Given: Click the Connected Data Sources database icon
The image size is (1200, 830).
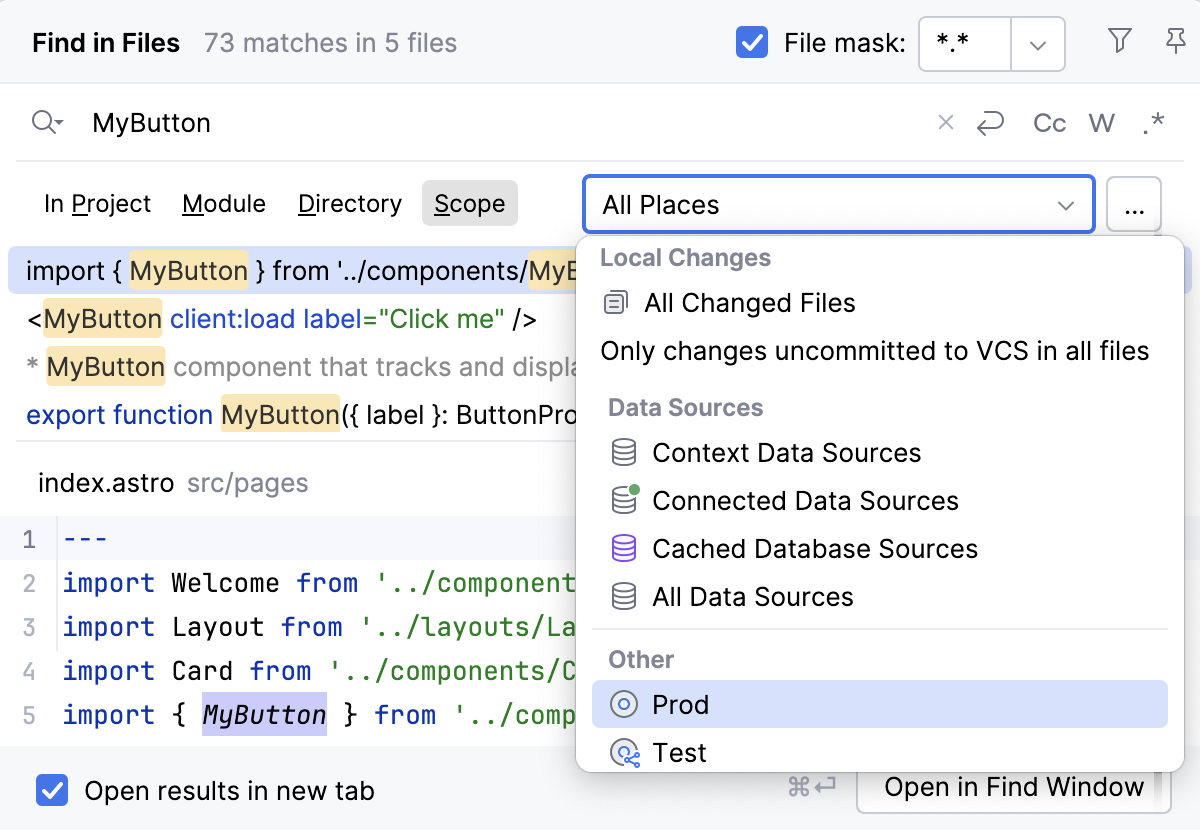Looking at the screenshot, I should [623, 500].
